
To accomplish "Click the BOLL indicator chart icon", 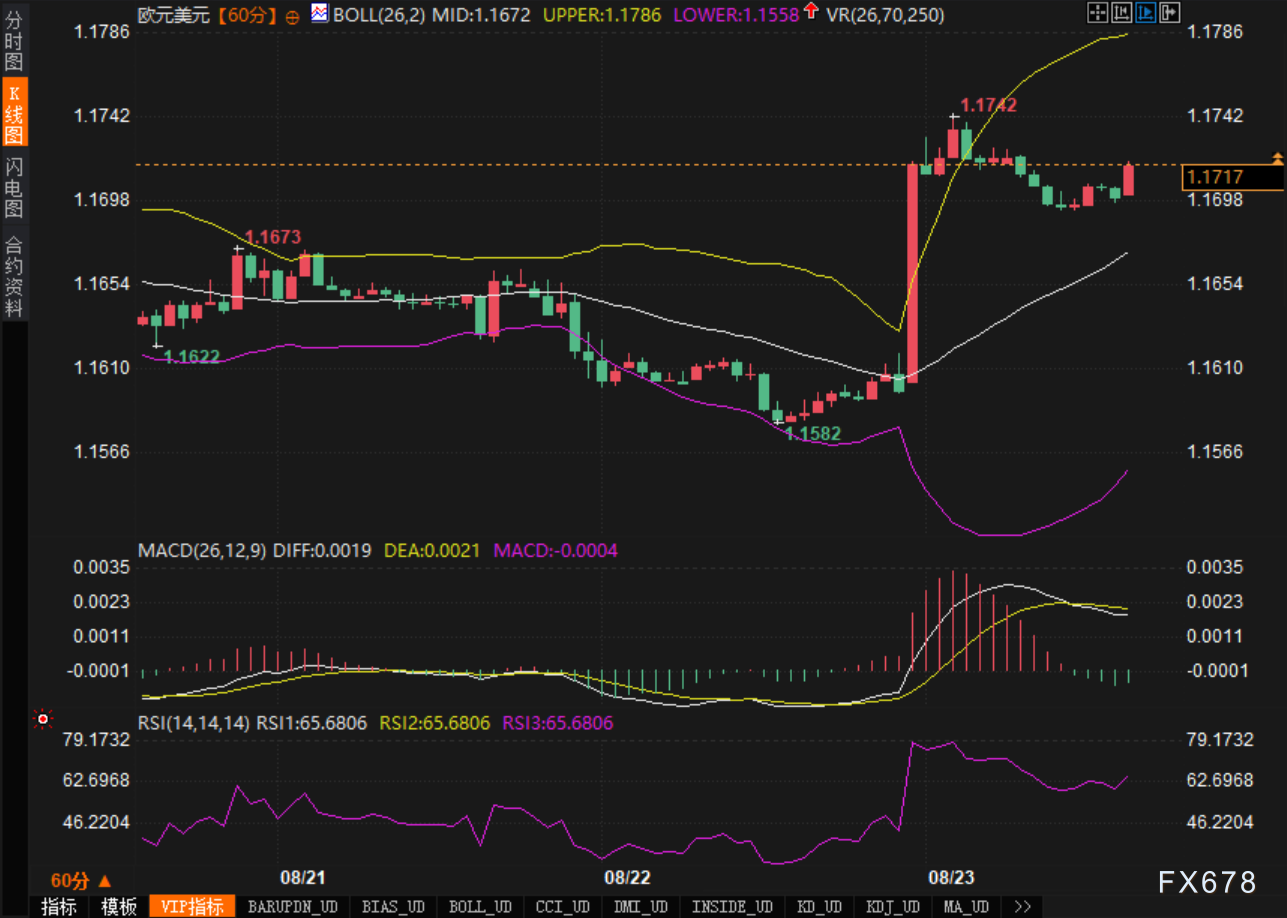I will click(x=319, y=14).
